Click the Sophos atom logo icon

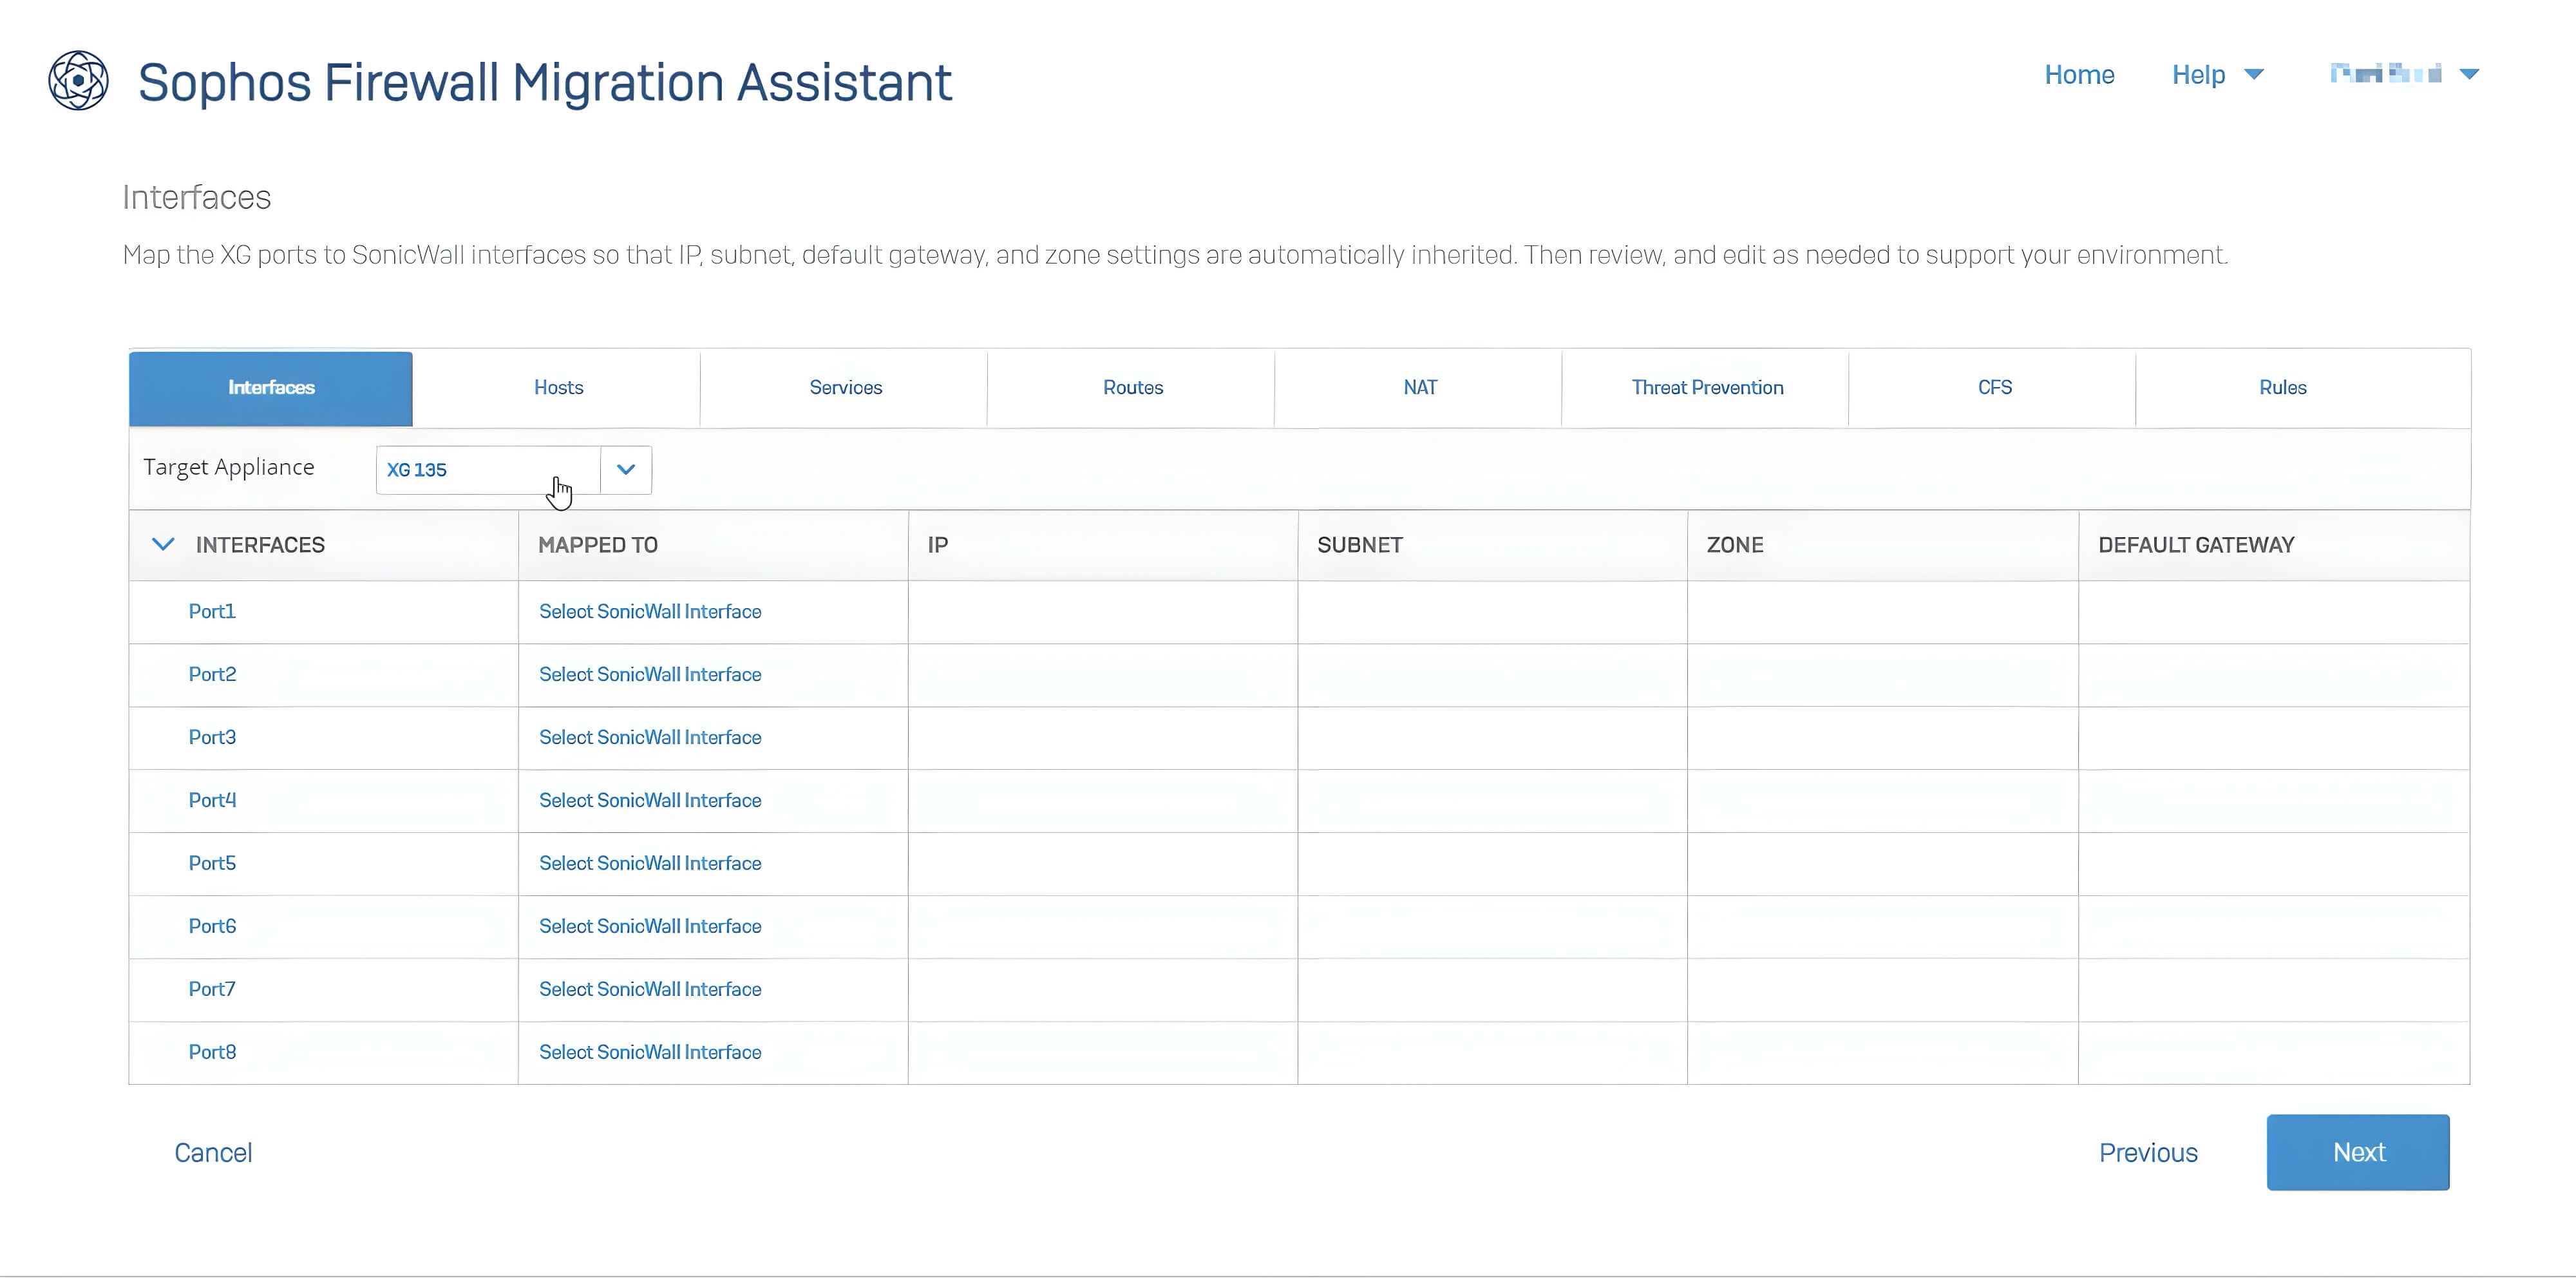point(78,81)
